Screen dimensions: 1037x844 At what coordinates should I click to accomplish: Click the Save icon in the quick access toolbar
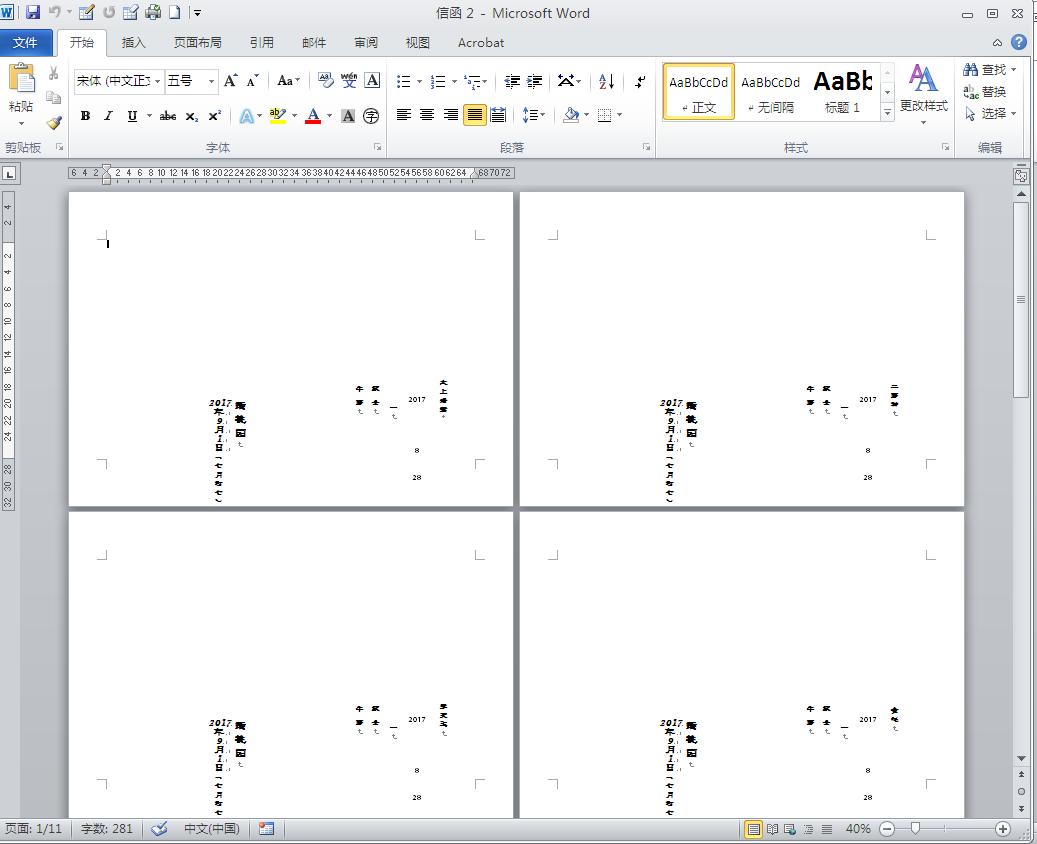tap(33, 13)
